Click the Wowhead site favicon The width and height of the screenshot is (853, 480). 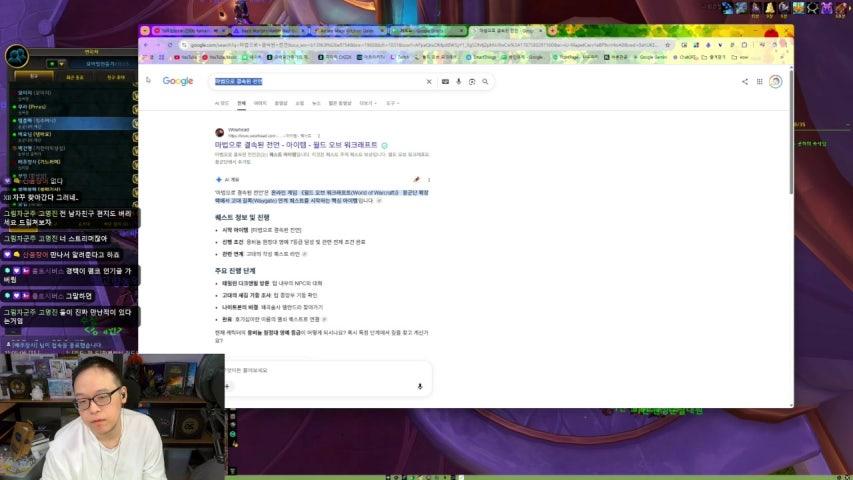(220, 132)
